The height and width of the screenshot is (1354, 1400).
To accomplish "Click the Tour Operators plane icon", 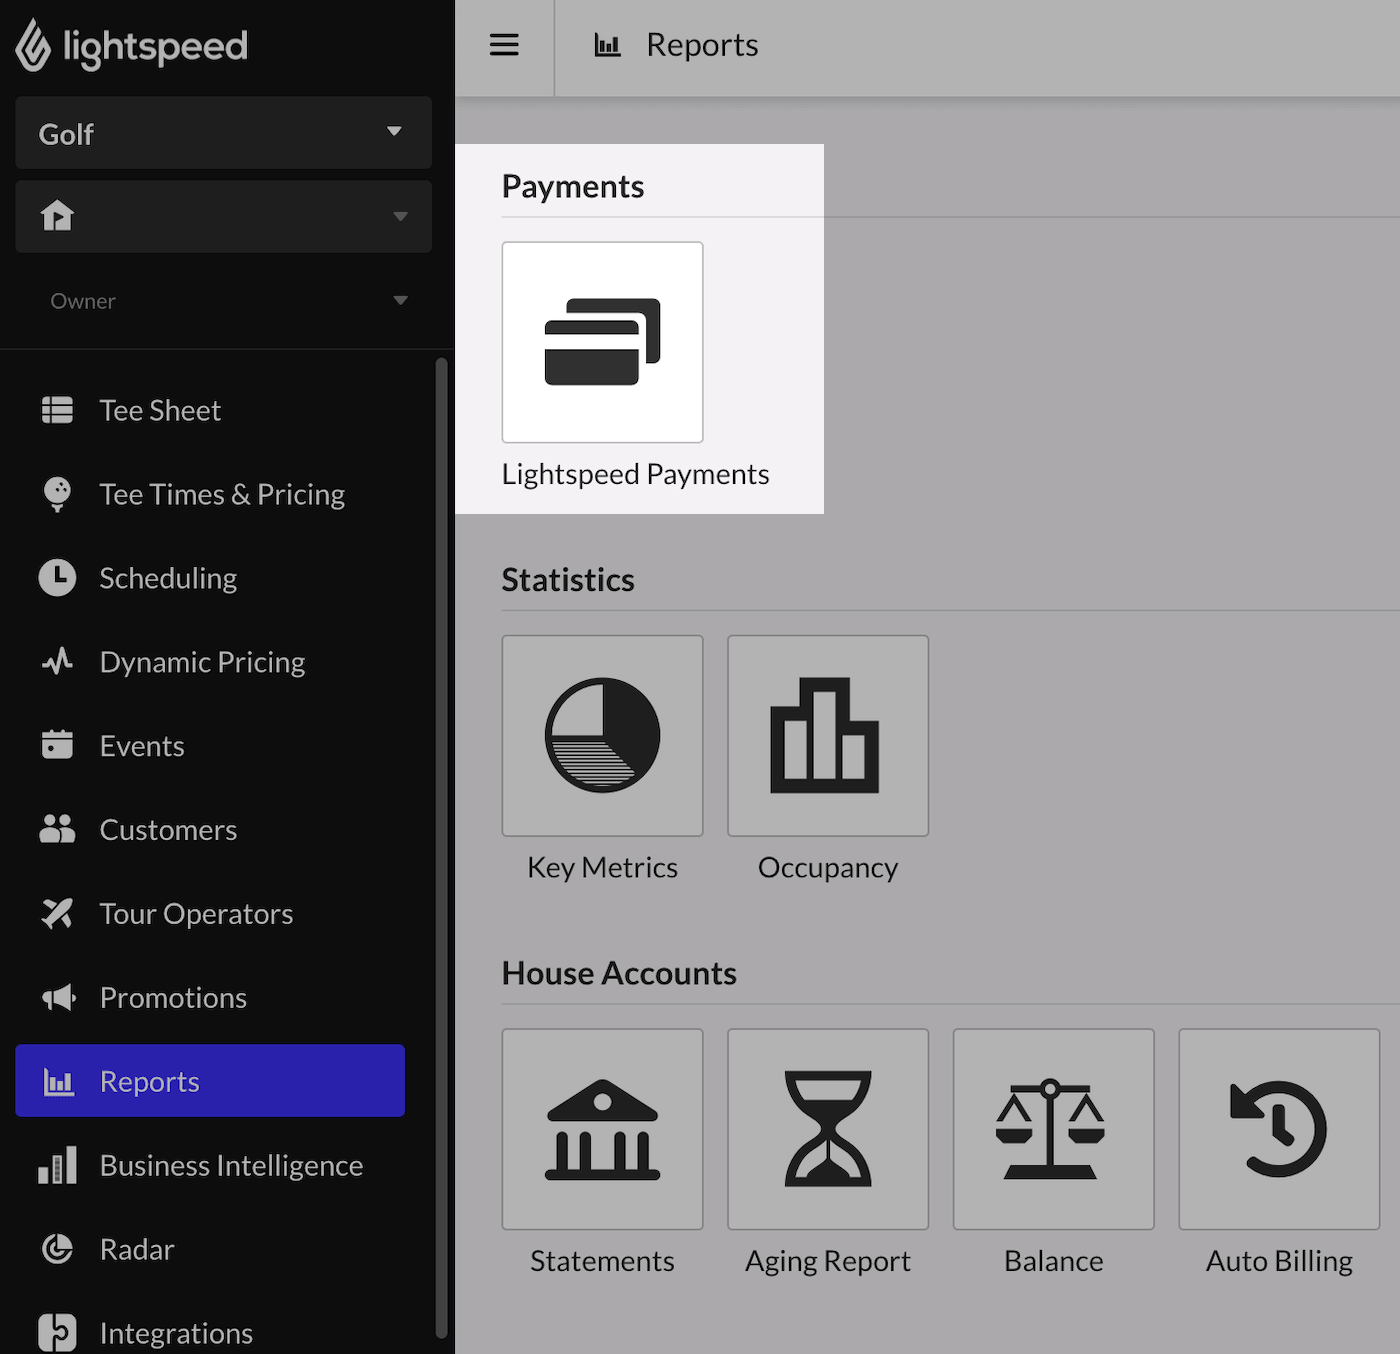I will [57, 913].
